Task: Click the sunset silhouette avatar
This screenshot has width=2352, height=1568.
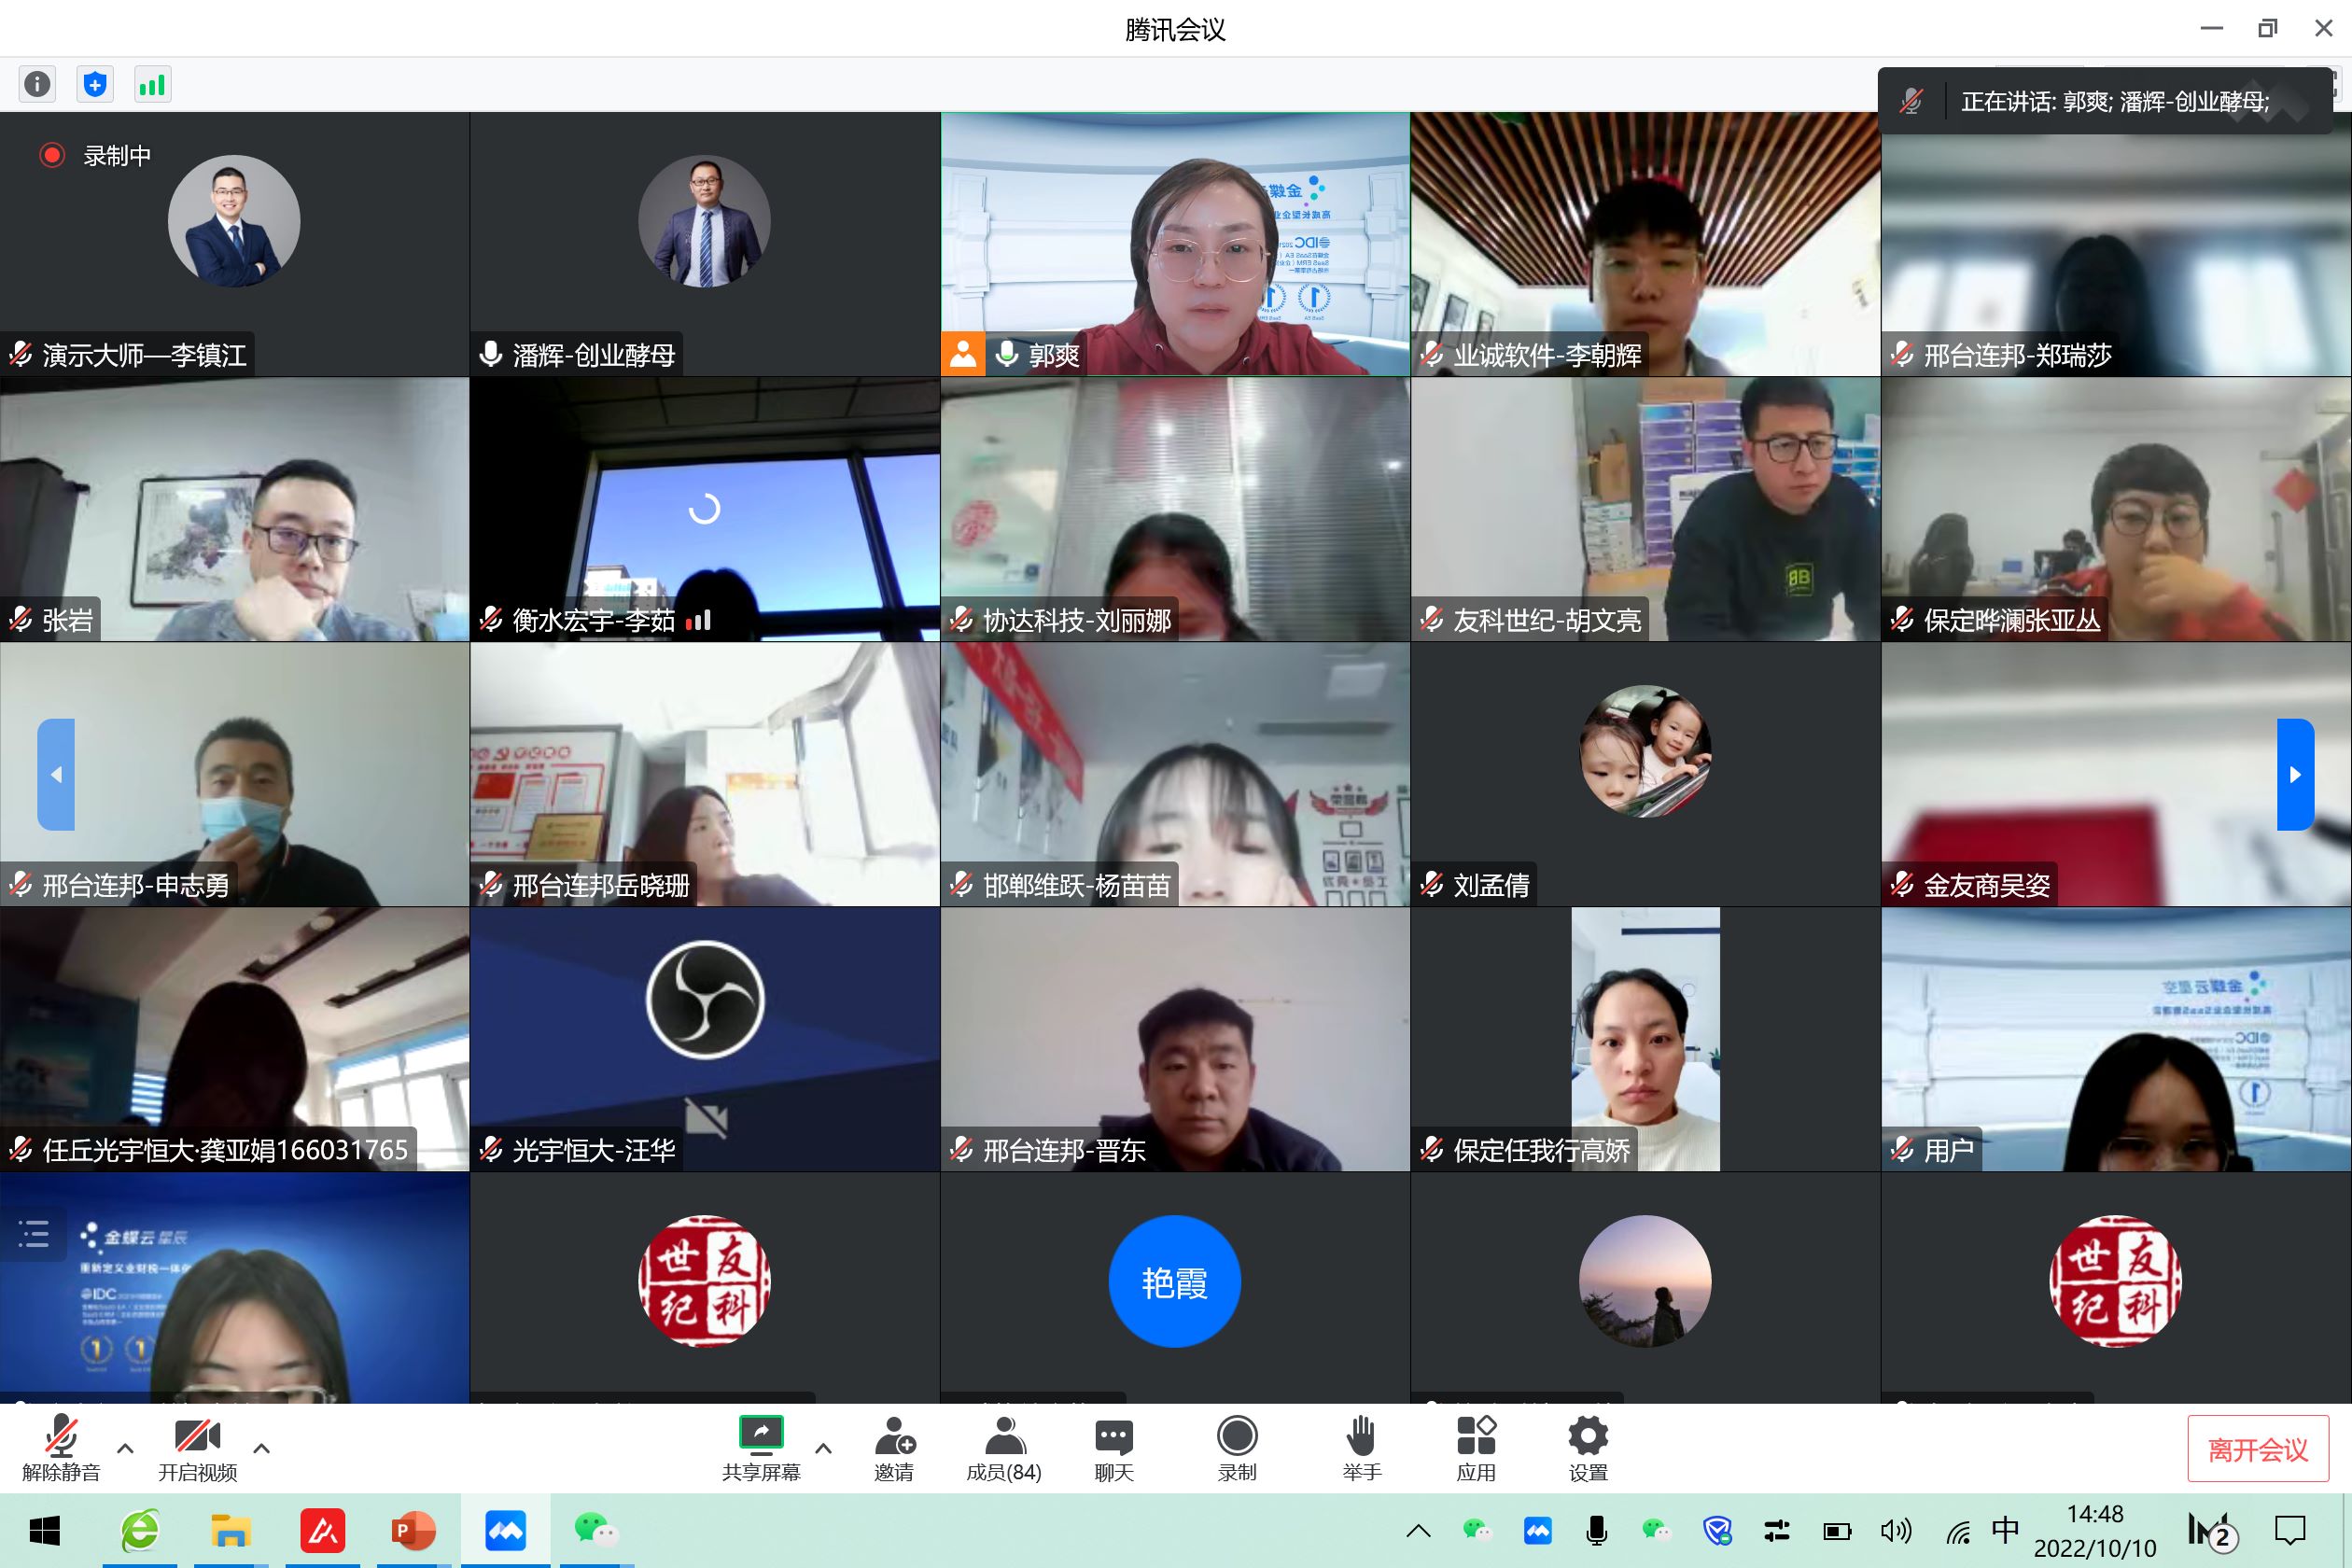Action: [1645, 1281]
